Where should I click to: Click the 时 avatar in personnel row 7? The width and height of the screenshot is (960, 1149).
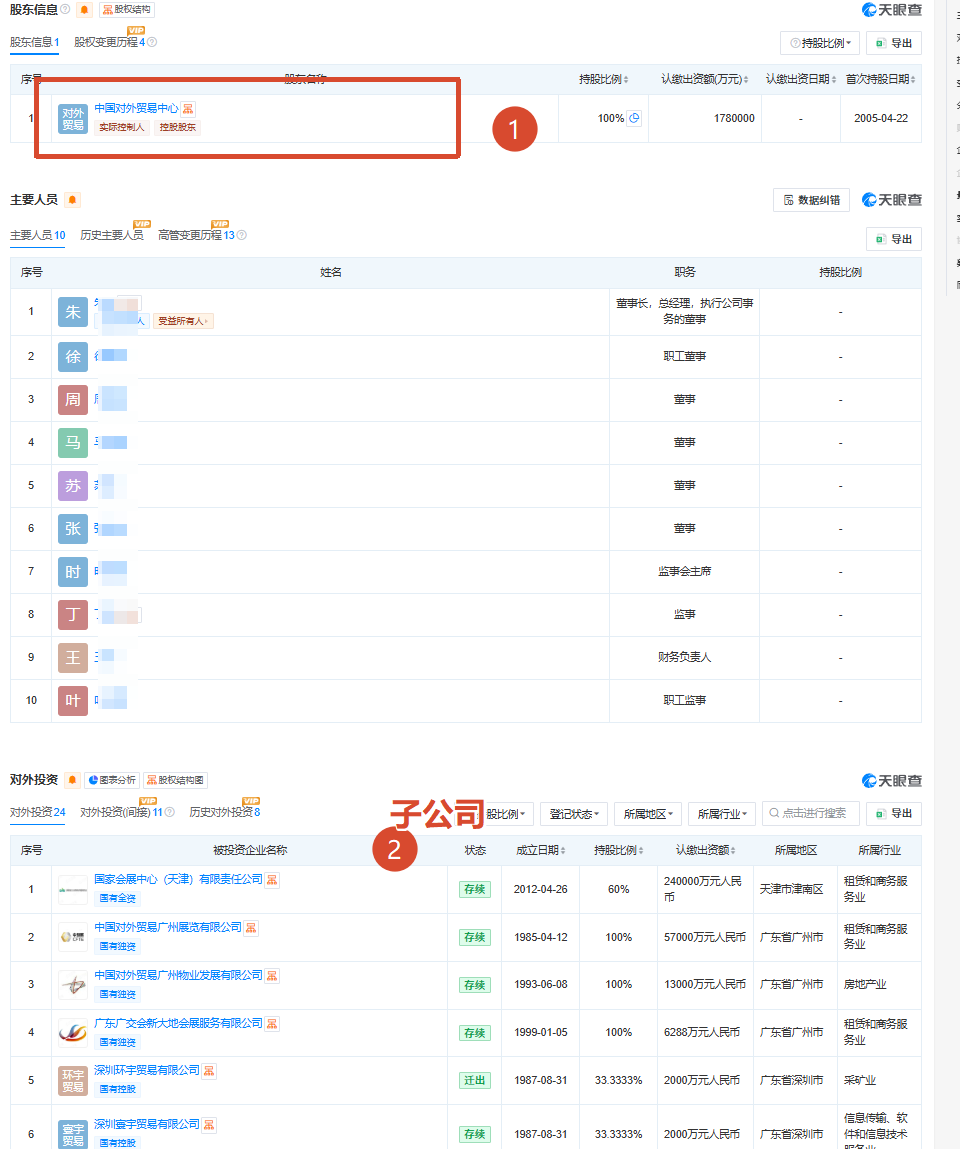pyautogui.click(x=73, y=572)
